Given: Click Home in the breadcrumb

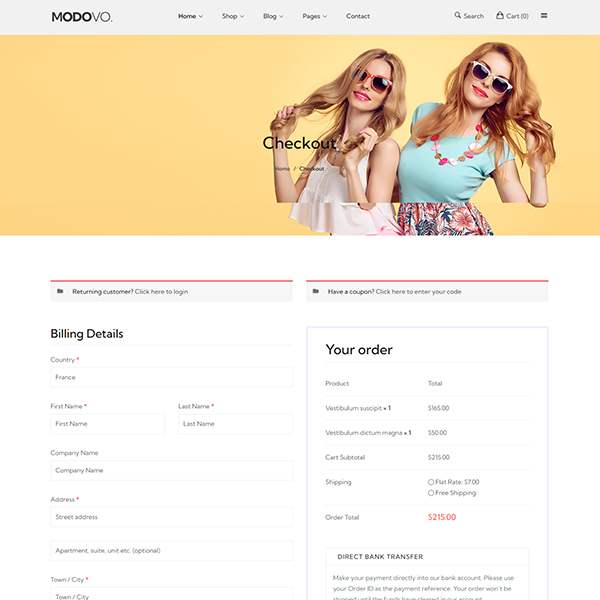Looking at the screenshot, I should pos(282,169).
